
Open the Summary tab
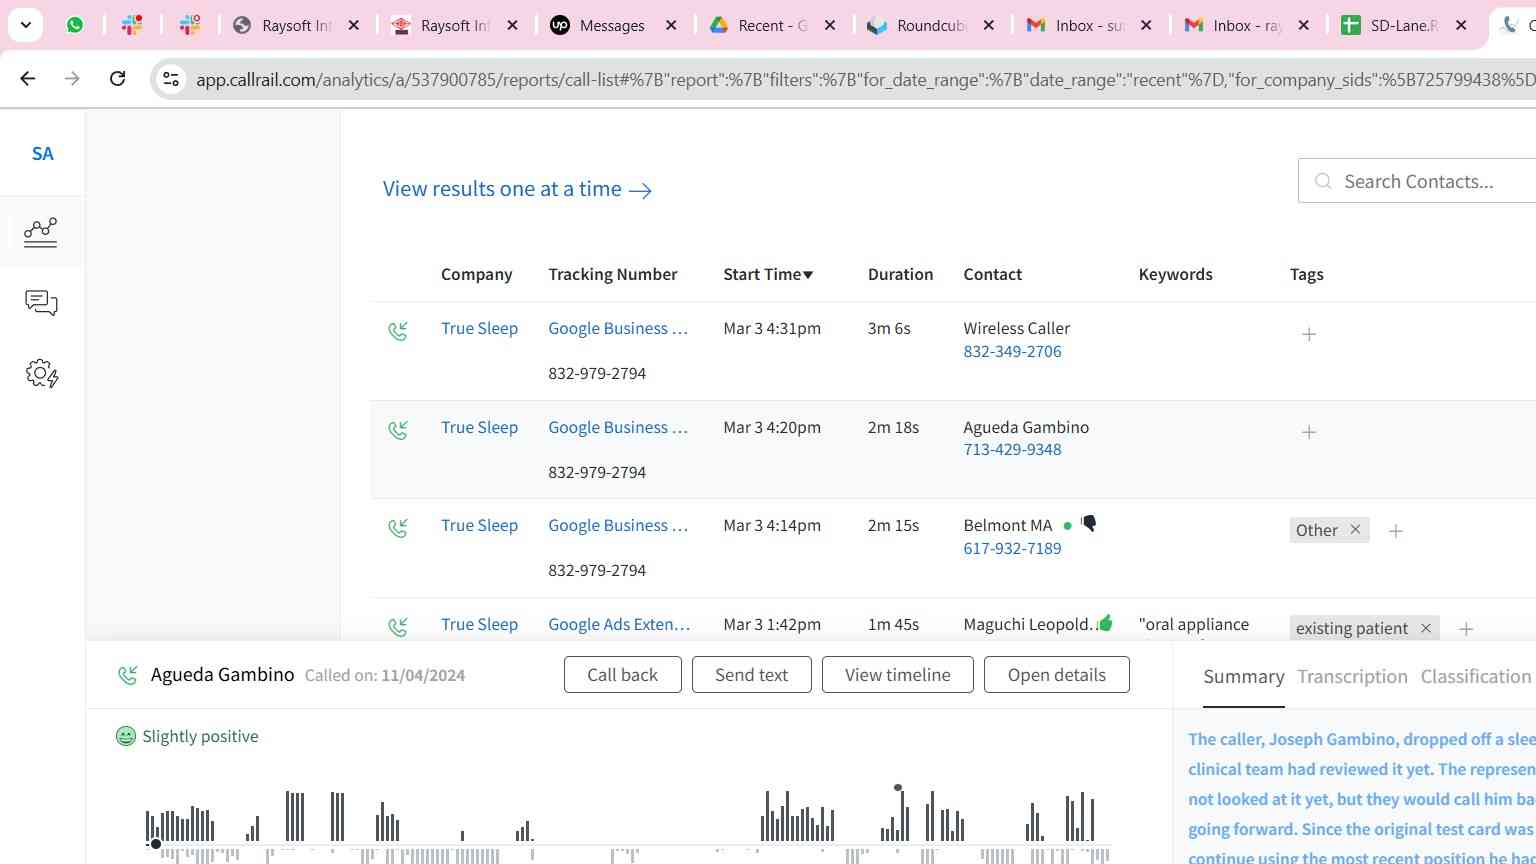pos(1243,676)
